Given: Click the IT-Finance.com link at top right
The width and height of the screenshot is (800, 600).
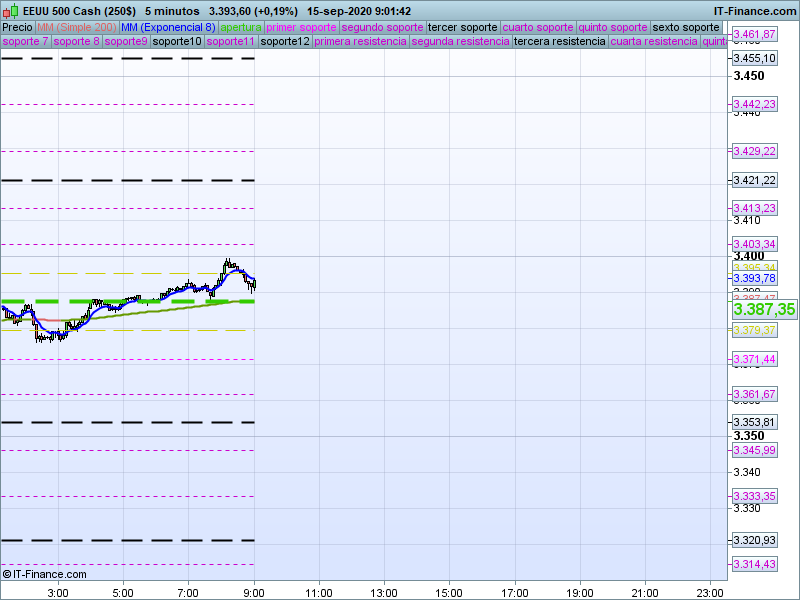Looking at the screenshot, I should coord(755,11).
